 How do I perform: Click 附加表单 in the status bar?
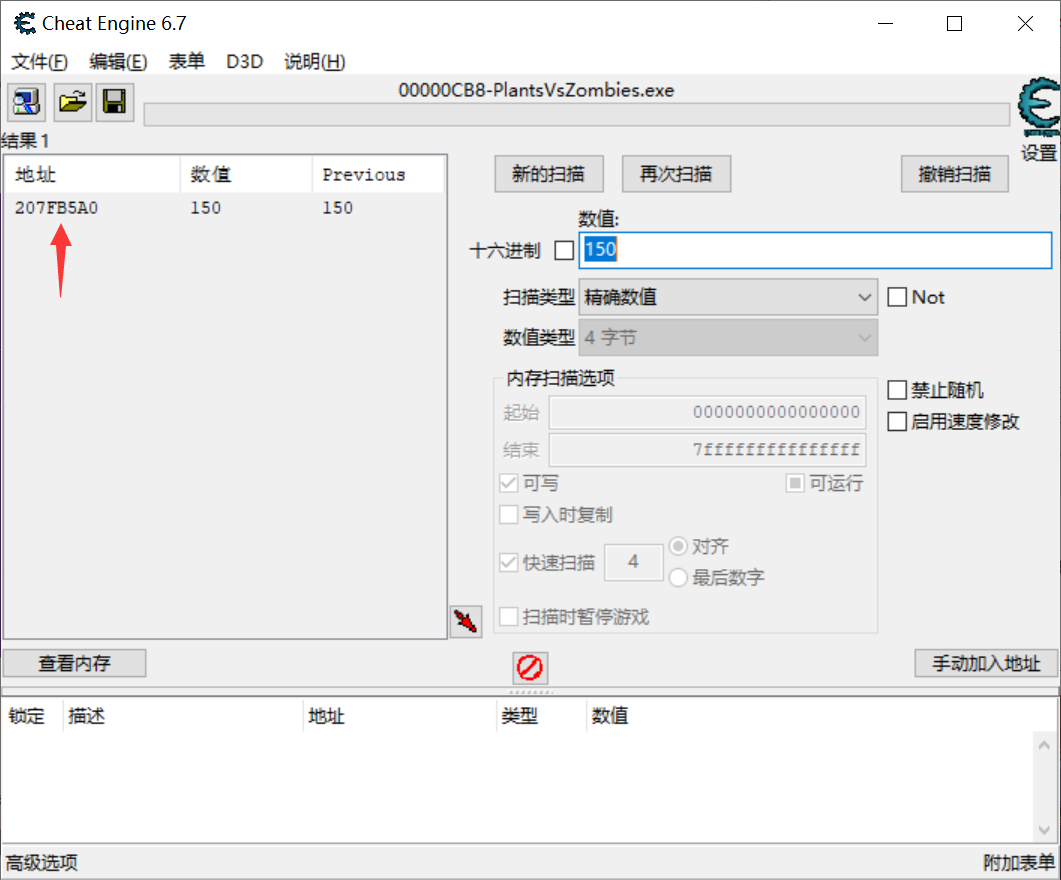click(1019, 863)
